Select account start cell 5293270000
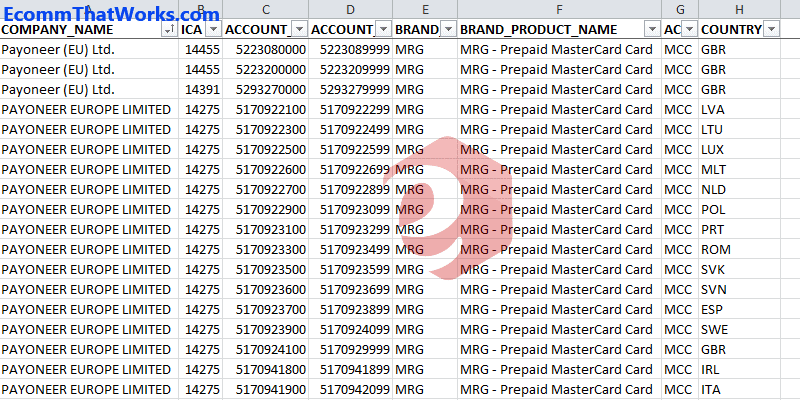This screenshot has height=400, width=800. coord(266,89)
